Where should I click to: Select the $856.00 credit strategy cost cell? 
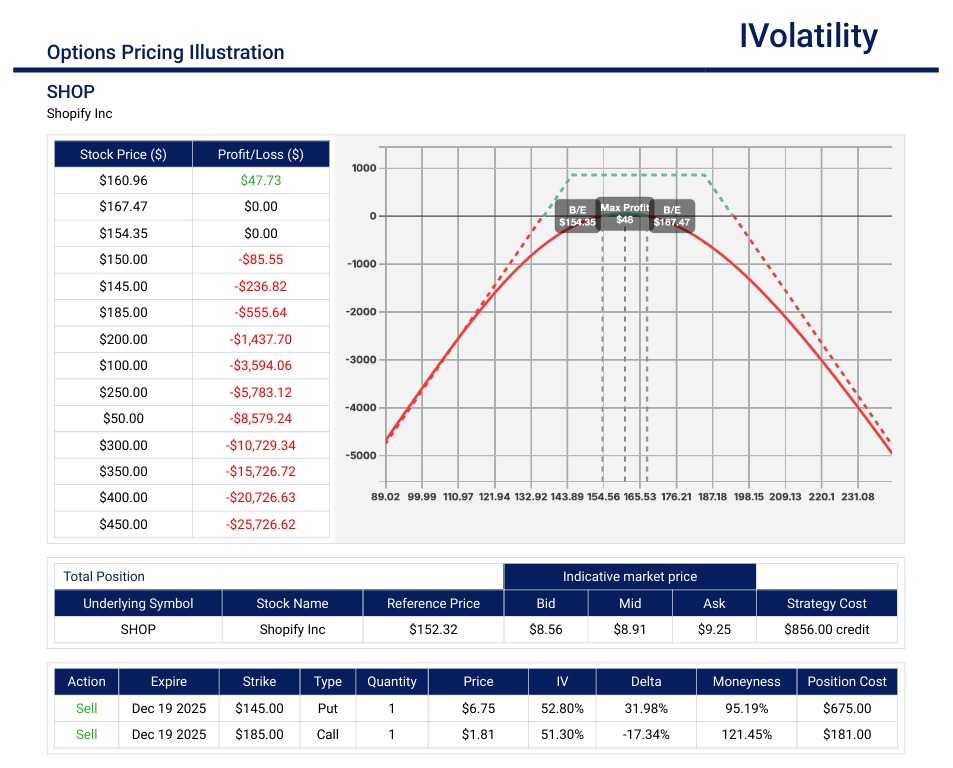pos(826,630)
